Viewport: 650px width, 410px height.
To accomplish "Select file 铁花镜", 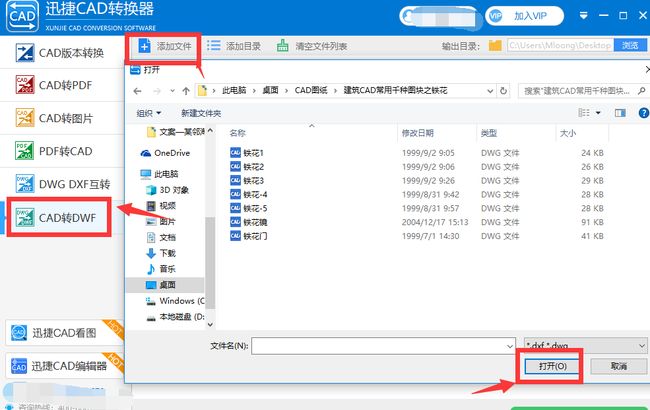I will pyautogui.click(x=249, y=222).
